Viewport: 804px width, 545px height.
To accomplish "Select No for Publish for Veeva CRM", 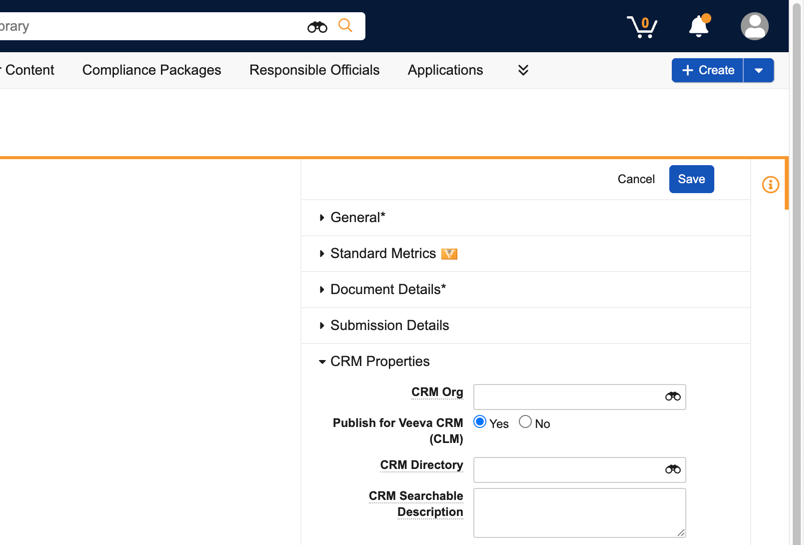I will click(525, 422).
